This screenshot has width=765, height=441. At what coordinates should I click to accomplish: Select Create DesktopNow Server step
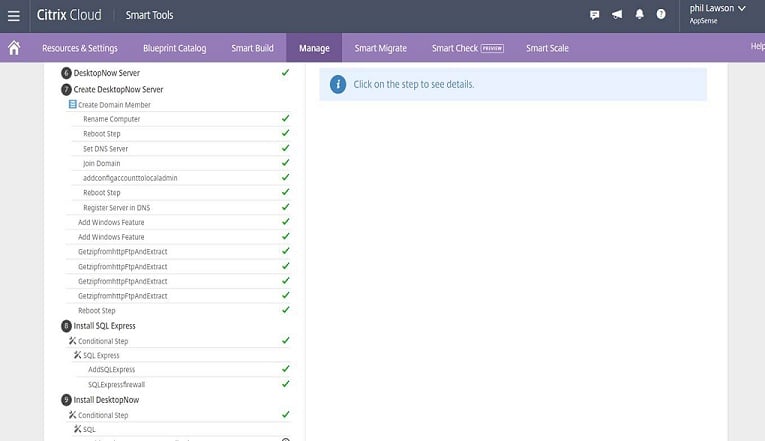point(118,90)
